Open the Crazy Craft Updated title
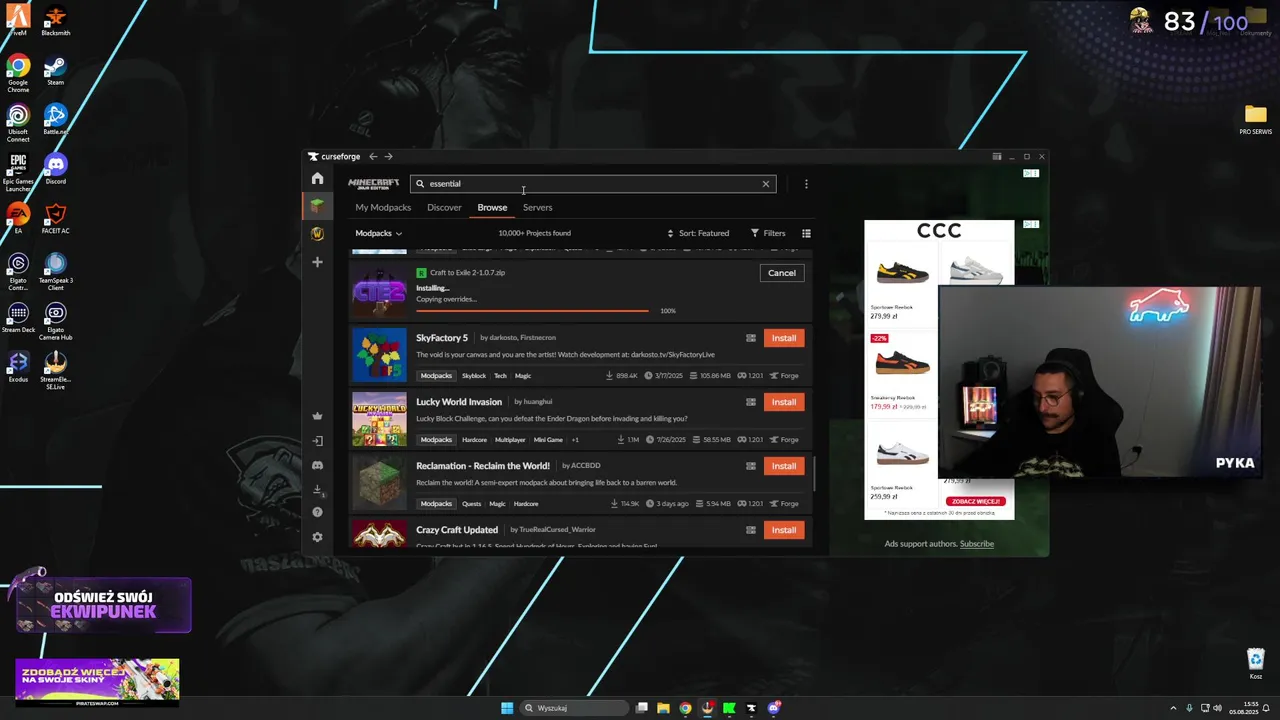 [x=457, y=530]
